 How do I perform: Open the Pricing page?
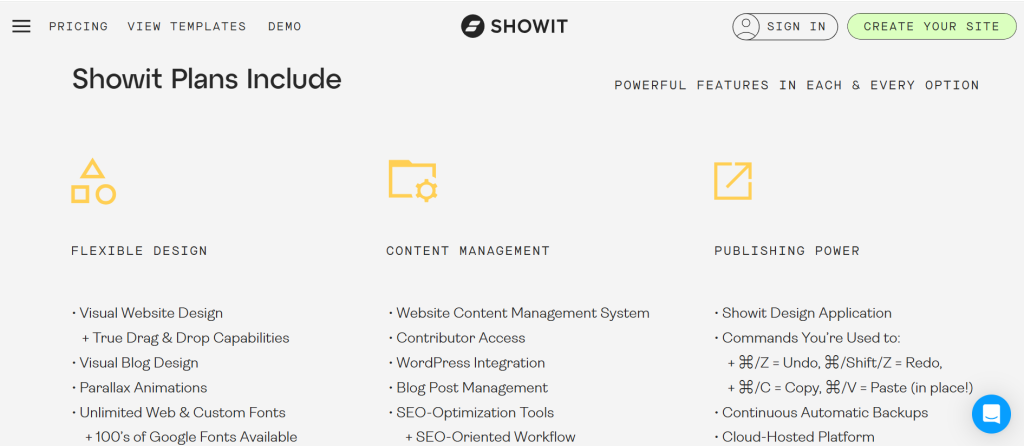(78, 27)
